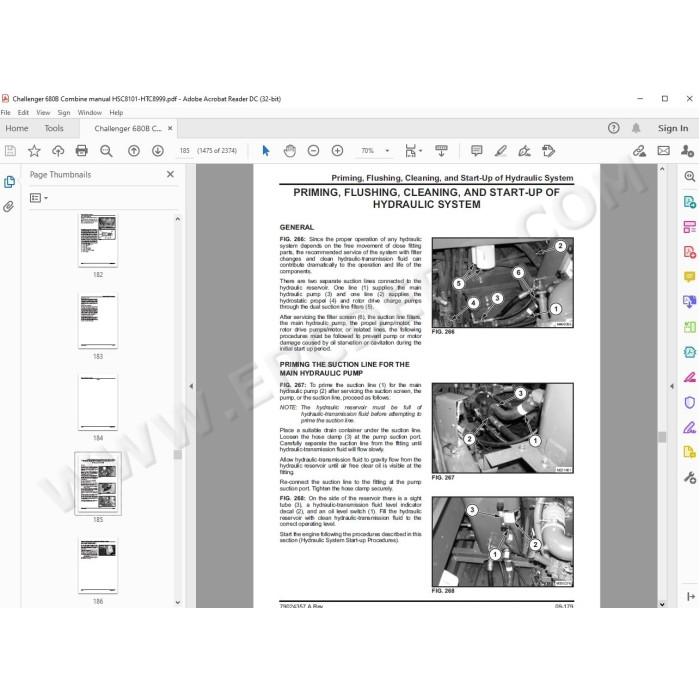Open the sign document tool

coord(525,151)
